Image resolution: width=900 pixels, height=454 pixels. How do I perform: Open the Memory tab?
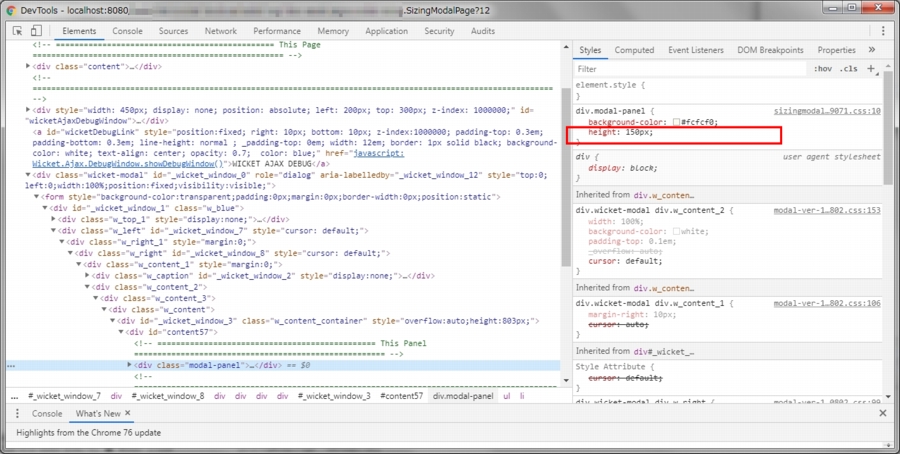[333, 31]
